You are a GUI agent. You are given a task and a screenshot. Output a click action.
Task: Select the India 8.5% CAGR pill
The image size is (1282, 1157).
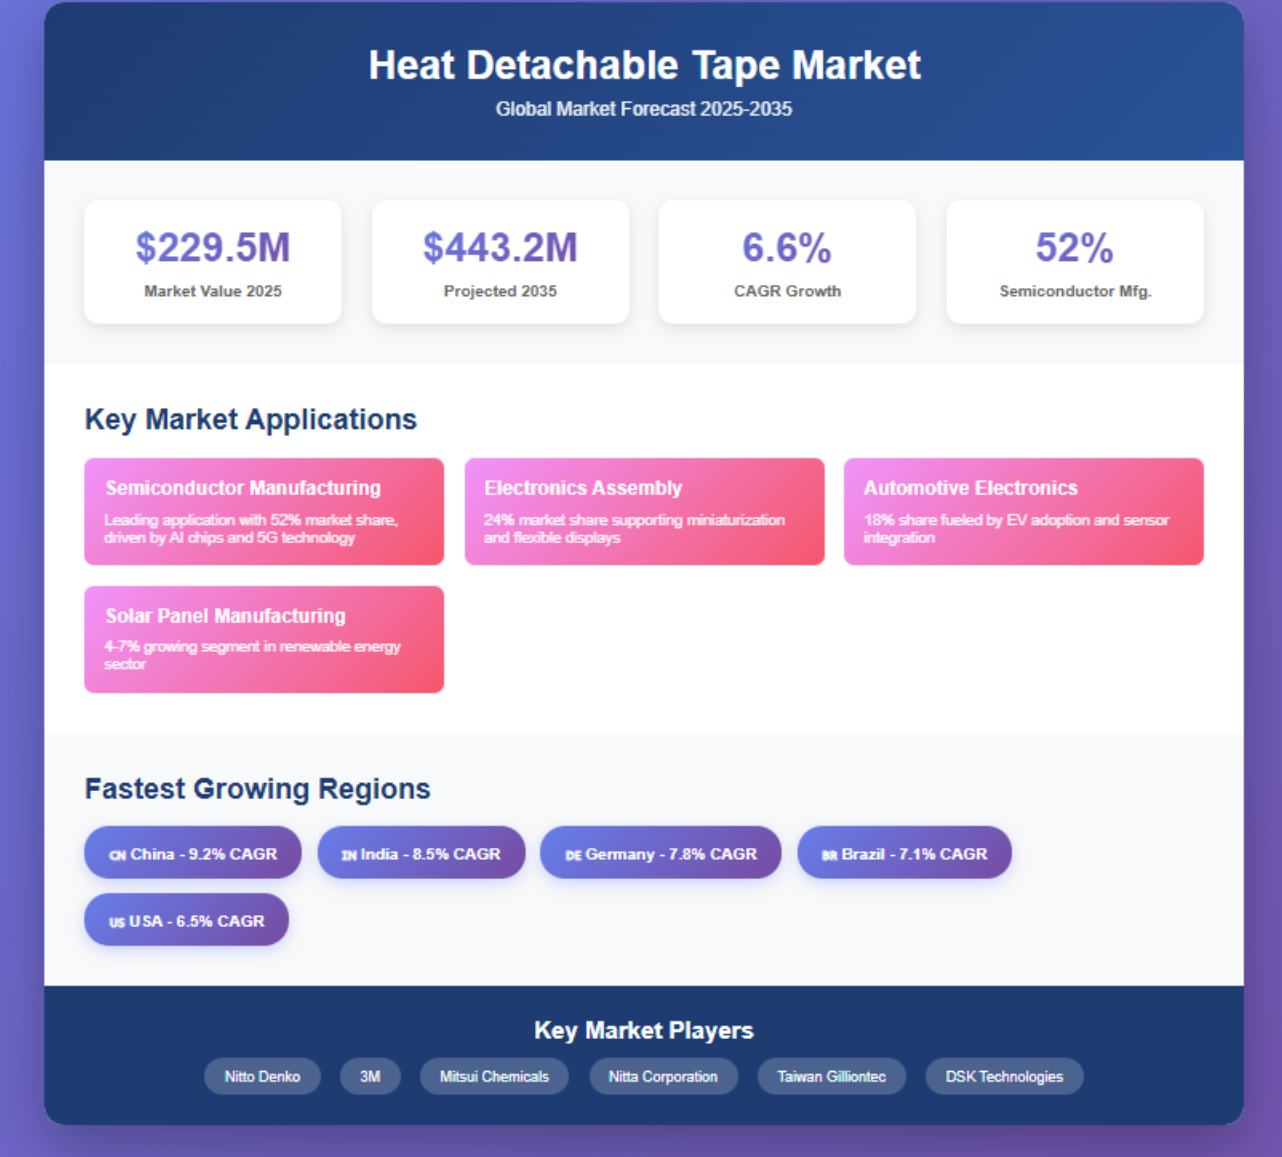coord(421,853)
